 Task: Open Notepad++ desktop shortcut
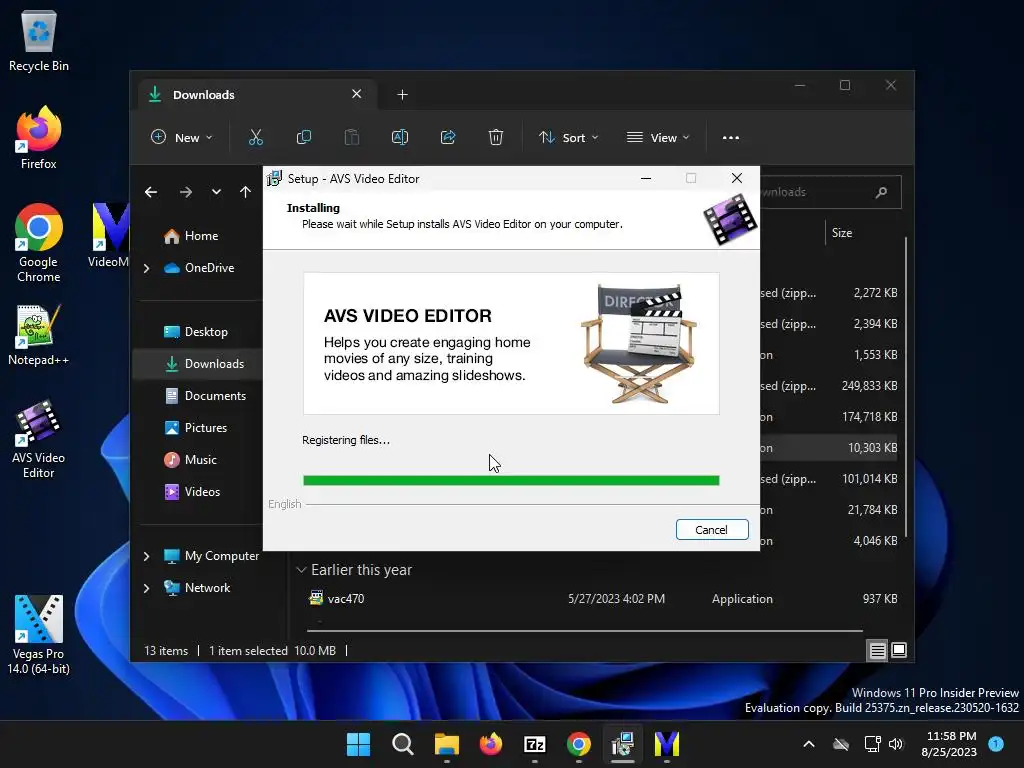39,335
